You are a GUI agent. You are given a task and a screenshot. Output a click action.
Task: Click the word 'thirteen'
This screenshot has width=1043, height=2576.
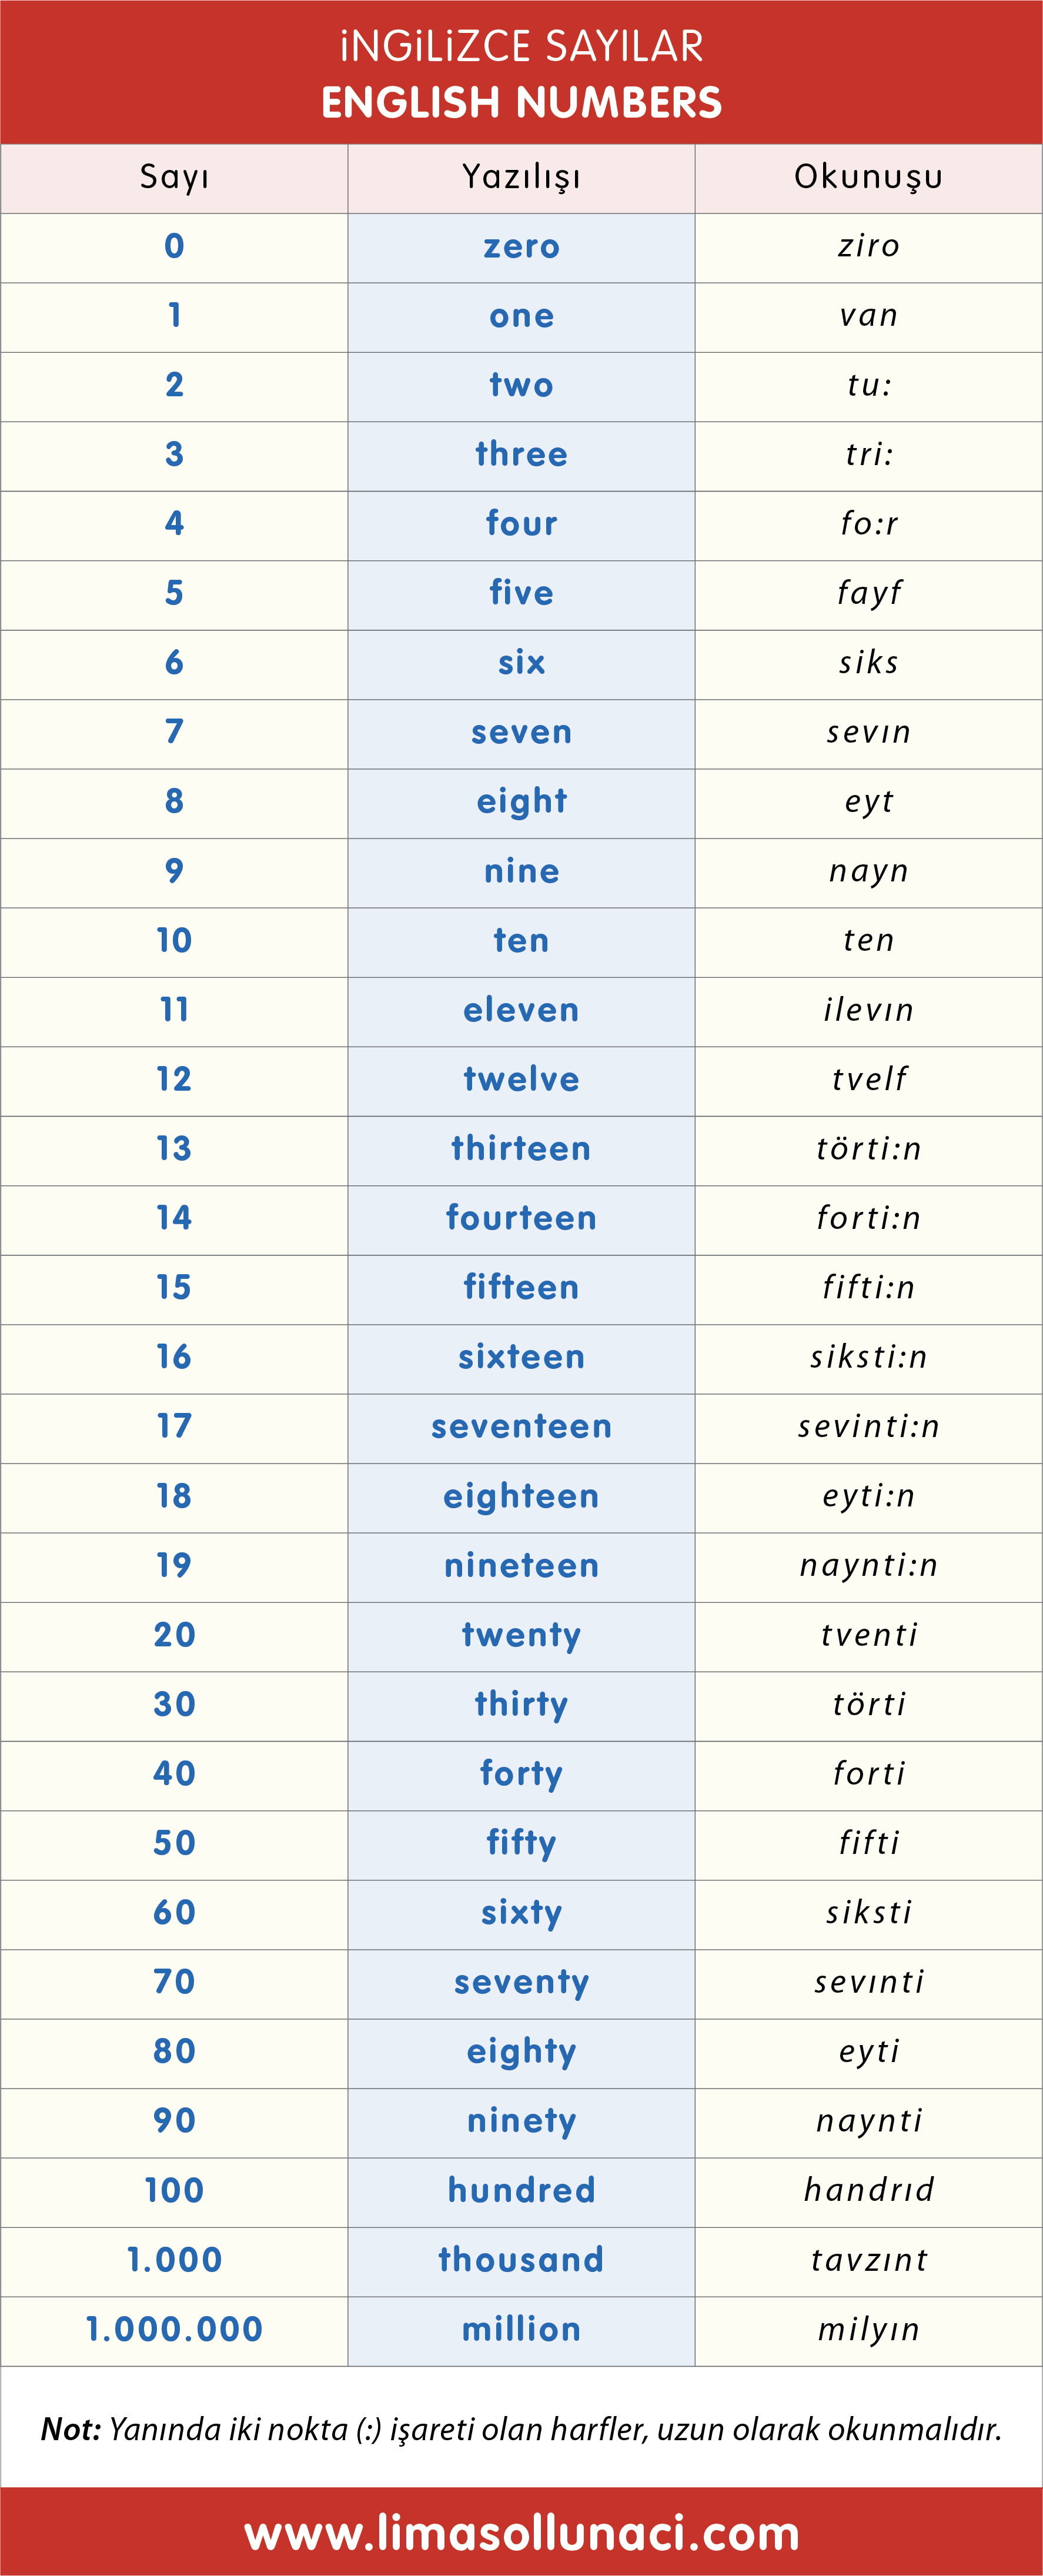[x=521, y=1149]
